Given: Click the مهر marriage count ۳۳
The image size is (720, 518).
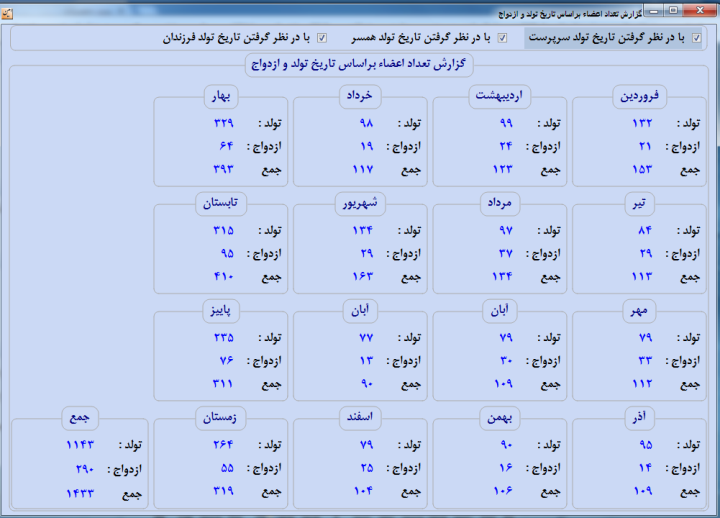Looking at the screenshot, I should click(x=645, y=360).
